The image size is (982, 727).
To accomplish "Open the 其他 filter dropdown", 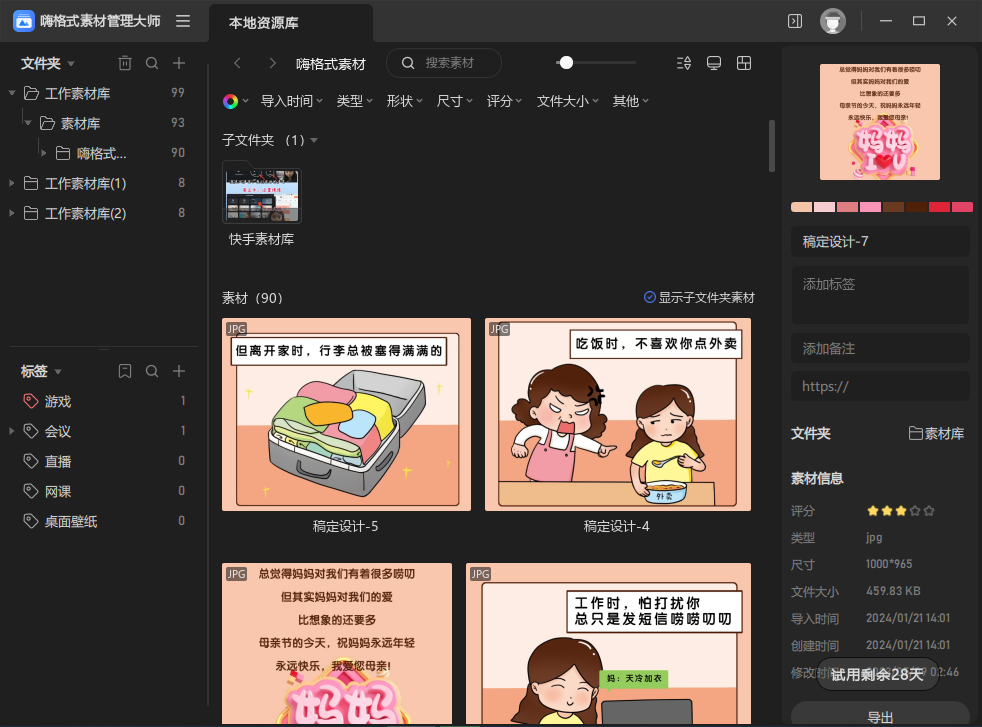I will [x=631, y=101].
